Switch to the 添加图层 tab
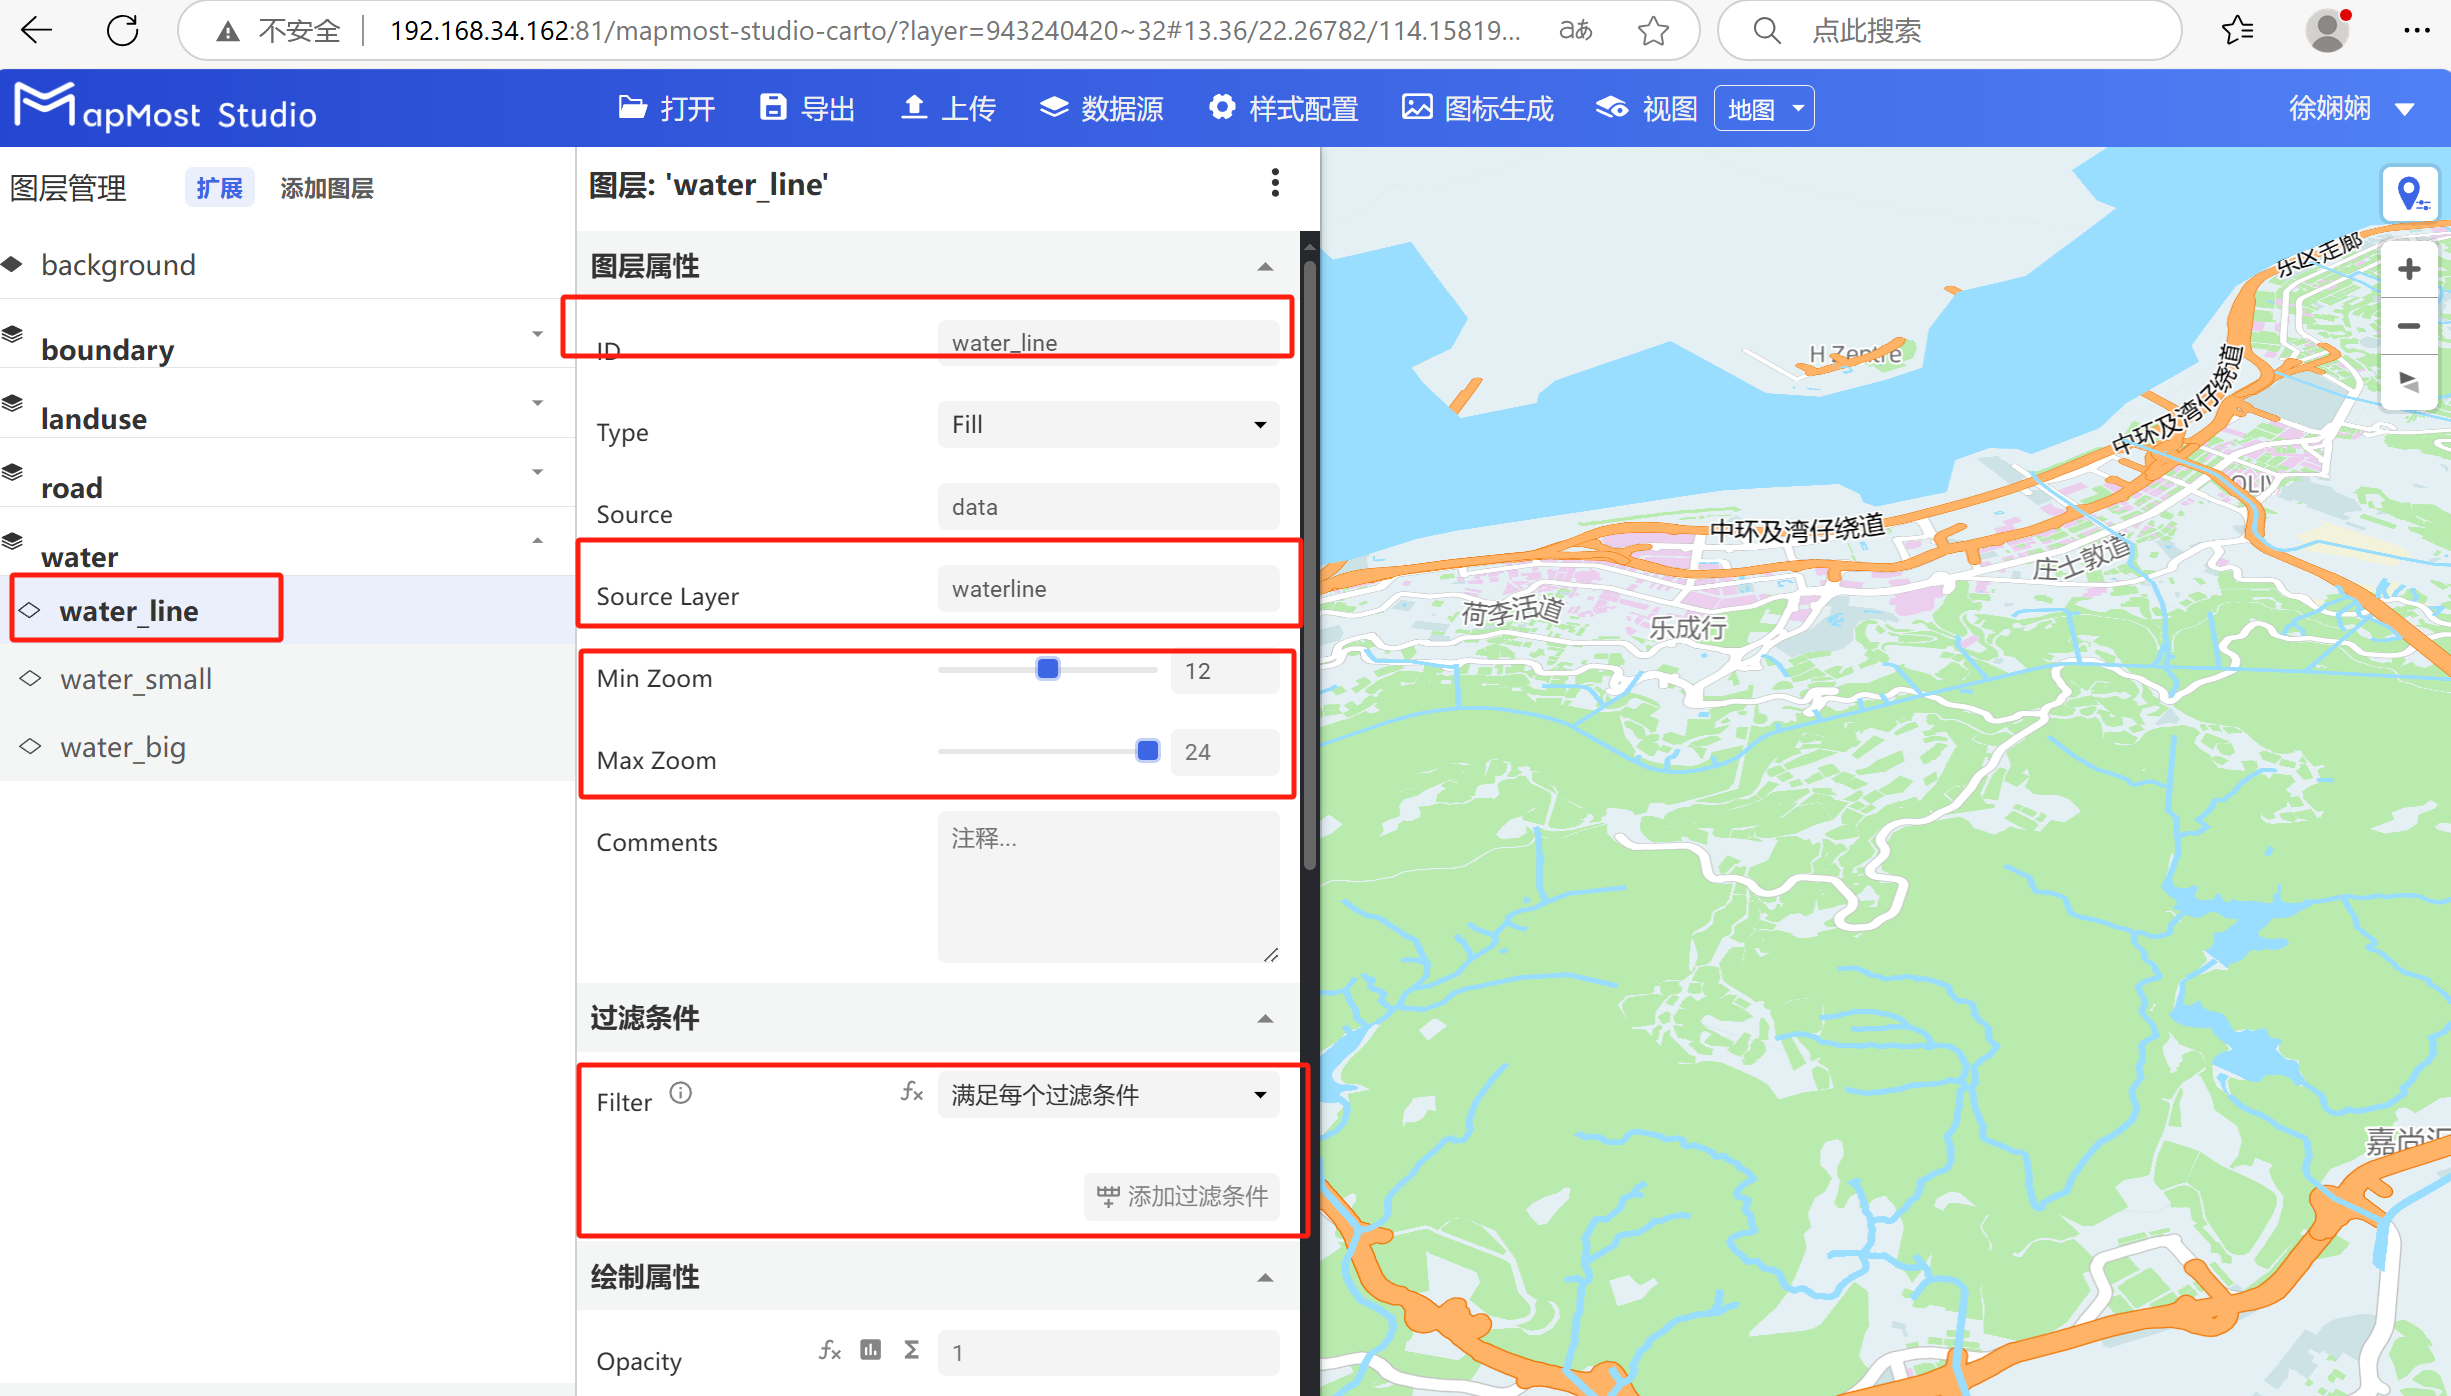Viewport: 2451px width, 1396px height. click(326, 188)
